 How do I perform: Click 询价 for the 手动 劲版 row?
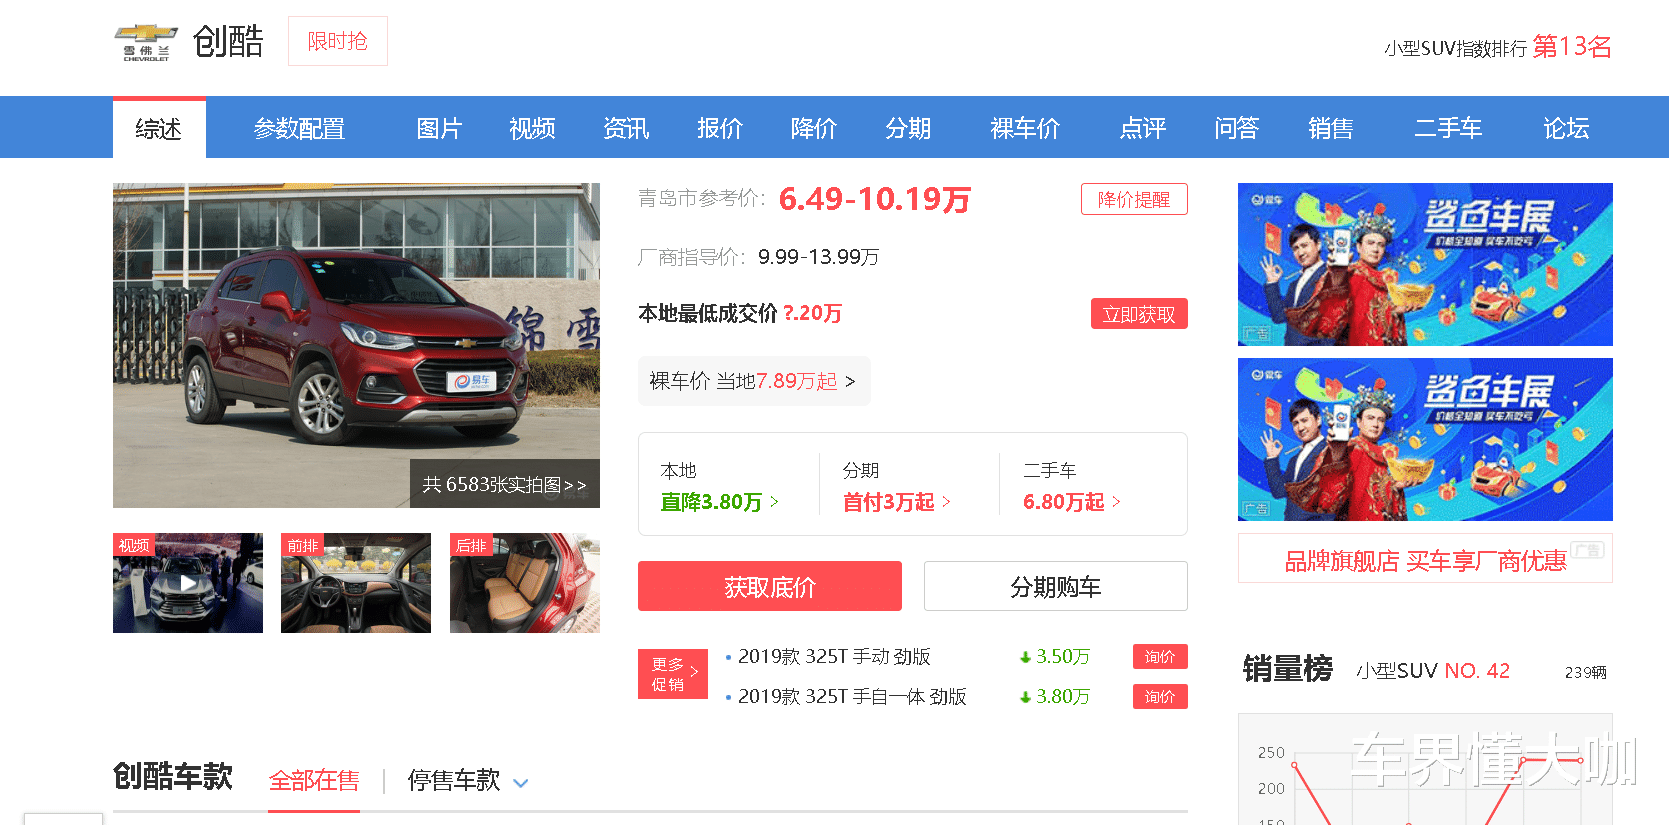coord(1160,656)
